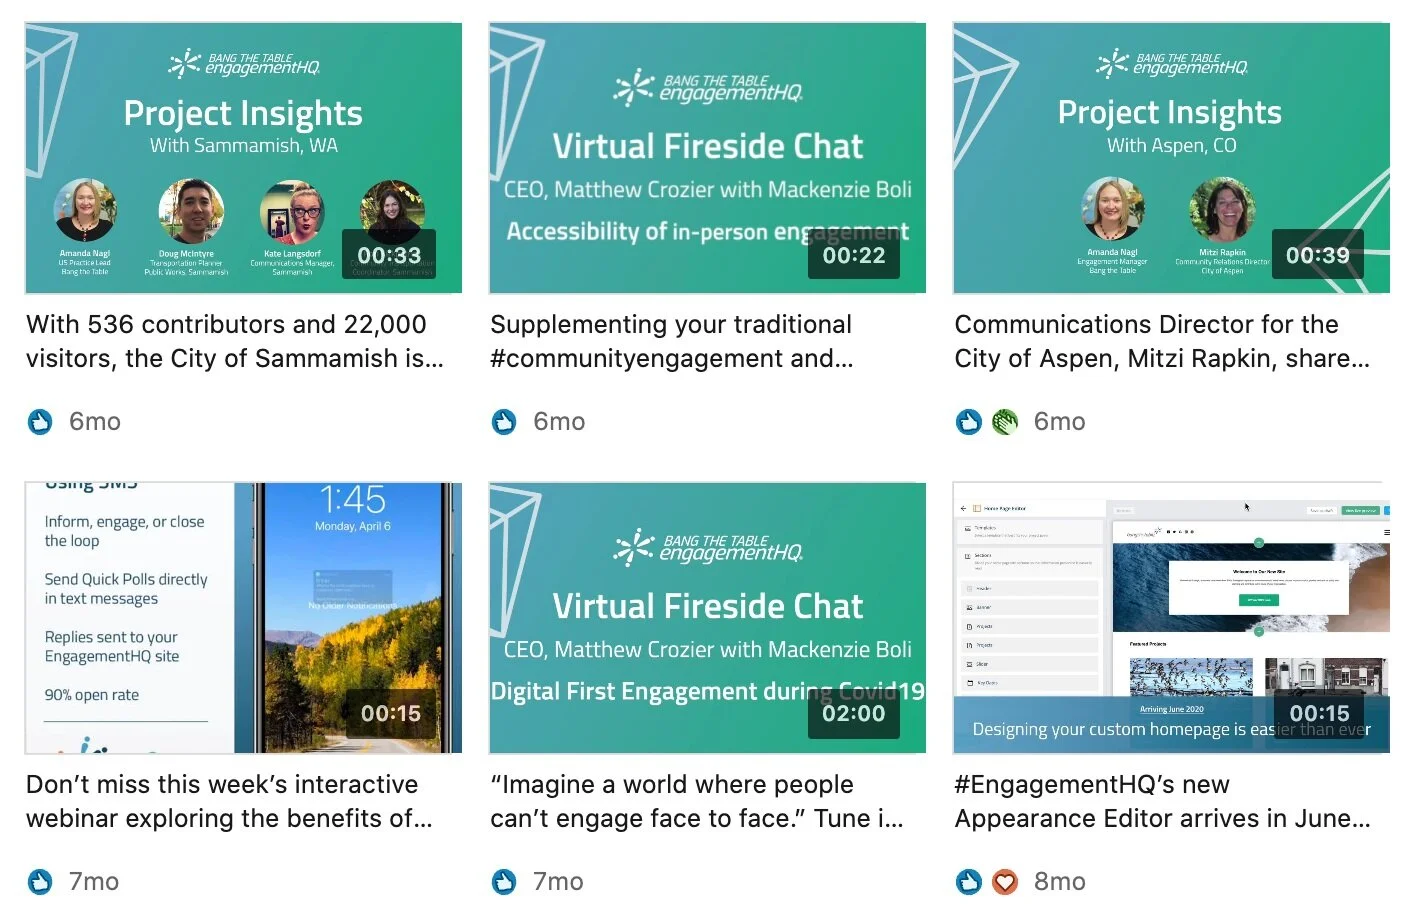Click green clap reaction under Aspen post
Image resolution: width=1417 pixels, height=915 pixels.
1004,422
